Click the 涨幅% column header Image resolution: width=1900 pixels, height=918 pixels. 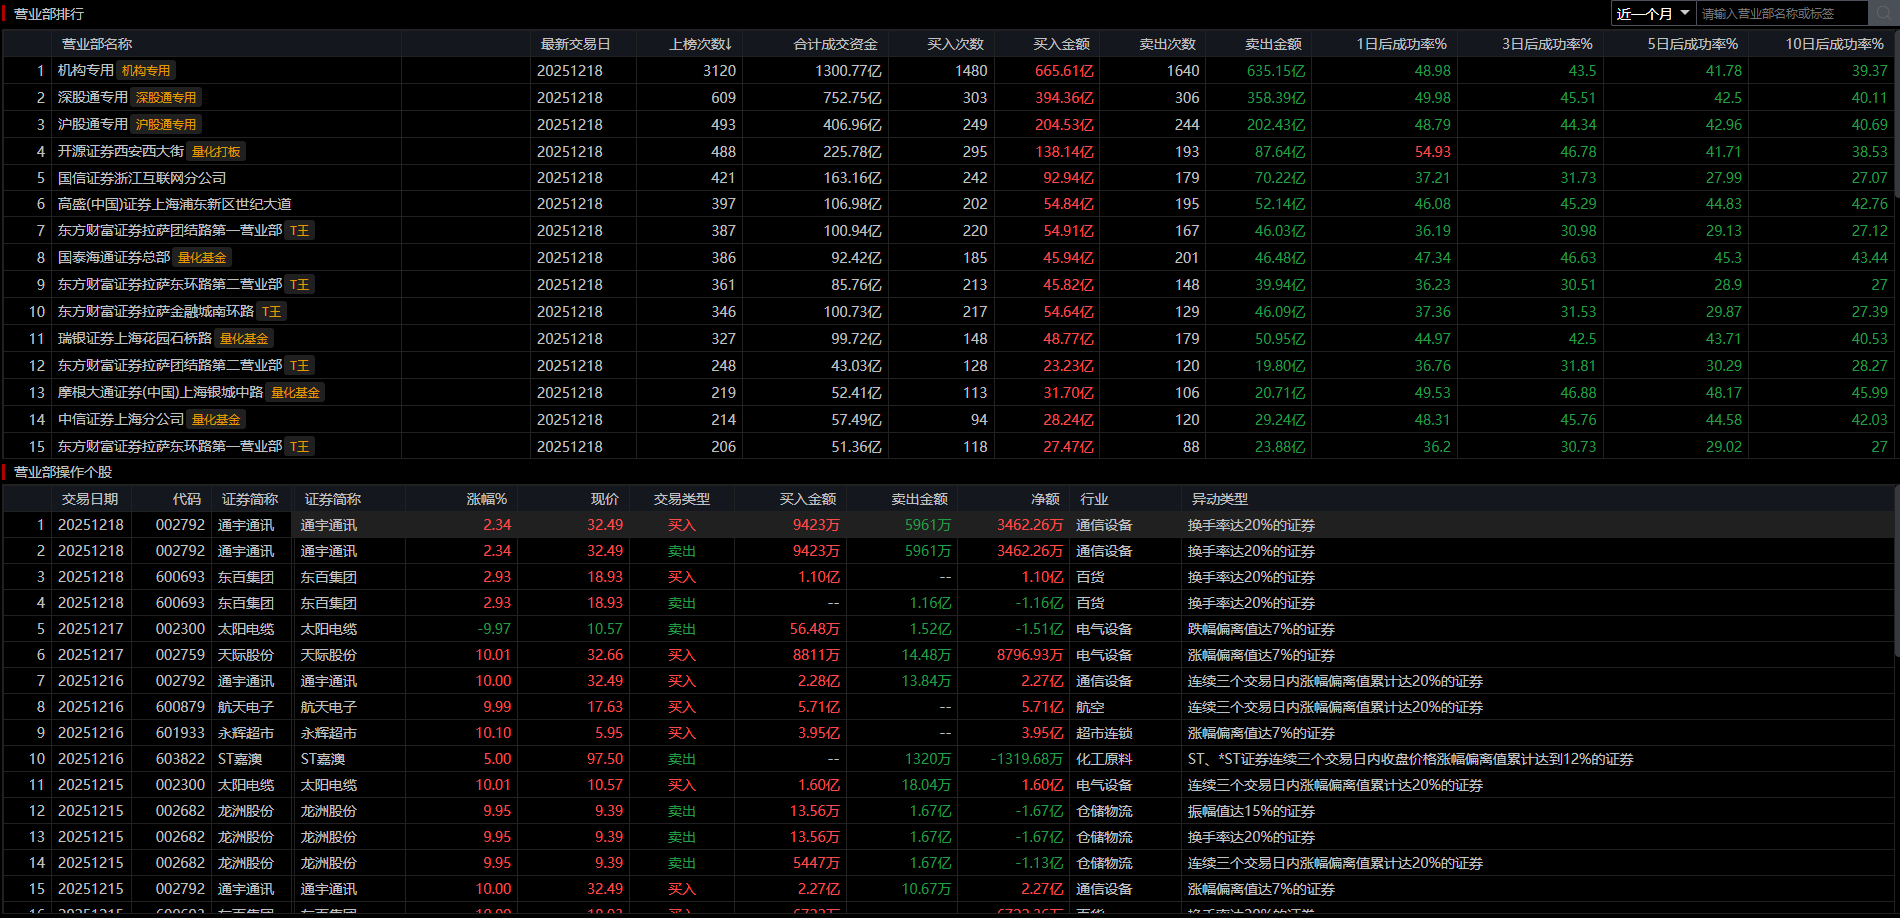487,499
